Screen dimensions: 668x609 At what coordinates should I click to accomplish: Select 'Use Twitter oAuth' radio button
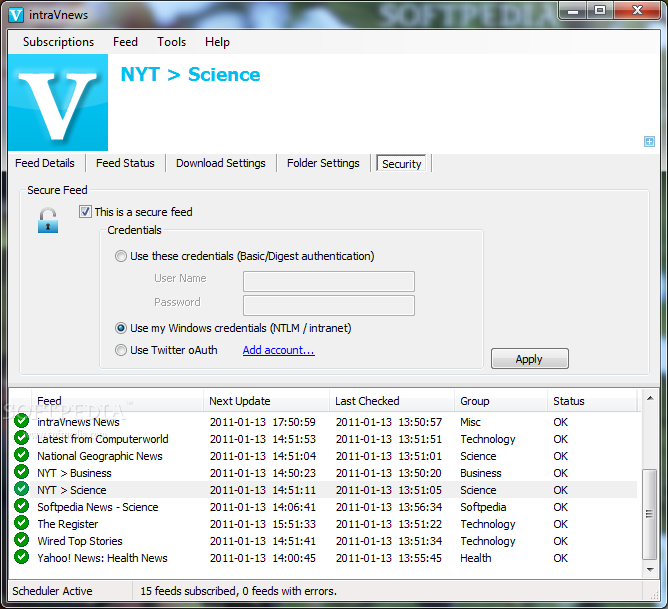[x=121, y=350]
